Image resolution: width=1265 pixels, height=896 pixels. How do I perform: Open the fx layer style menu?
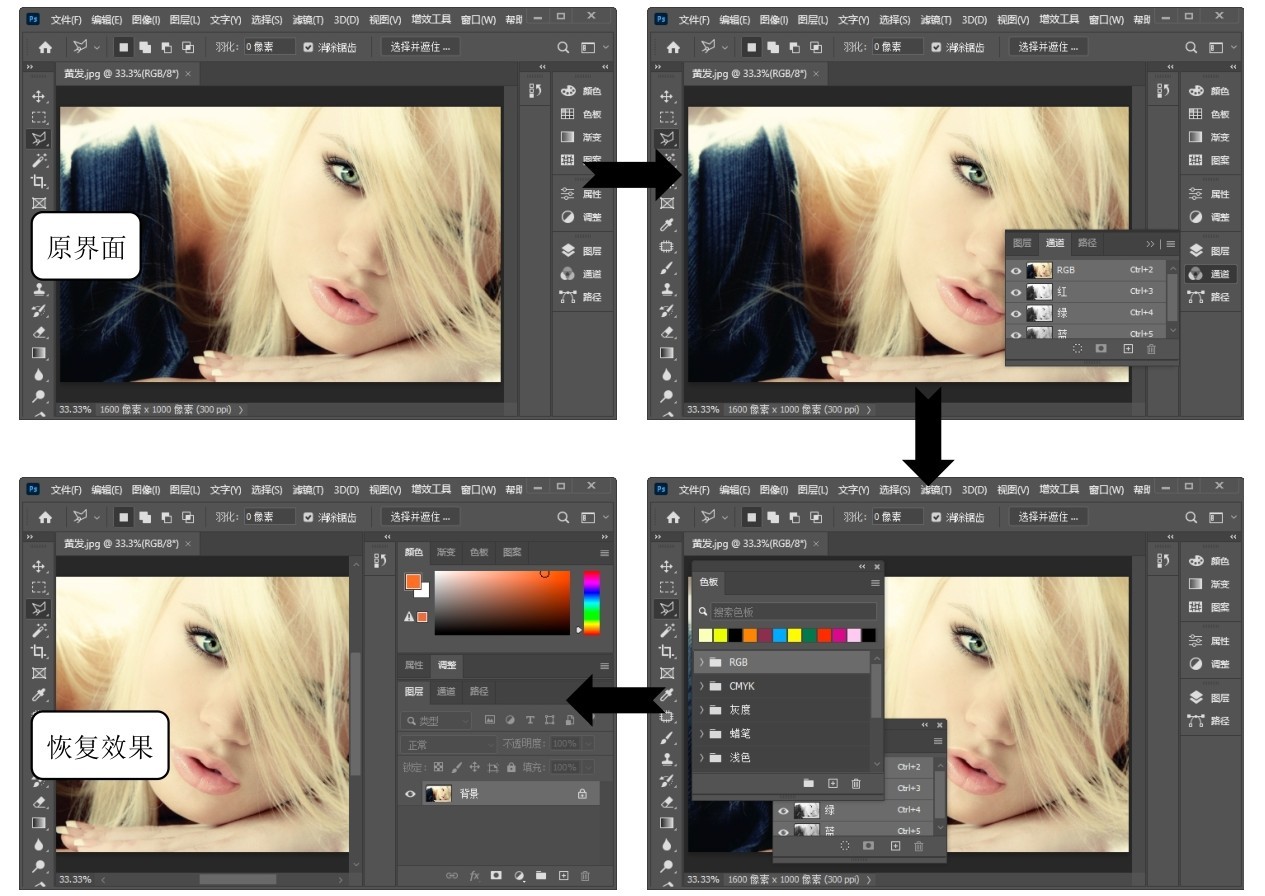point(474,876)
